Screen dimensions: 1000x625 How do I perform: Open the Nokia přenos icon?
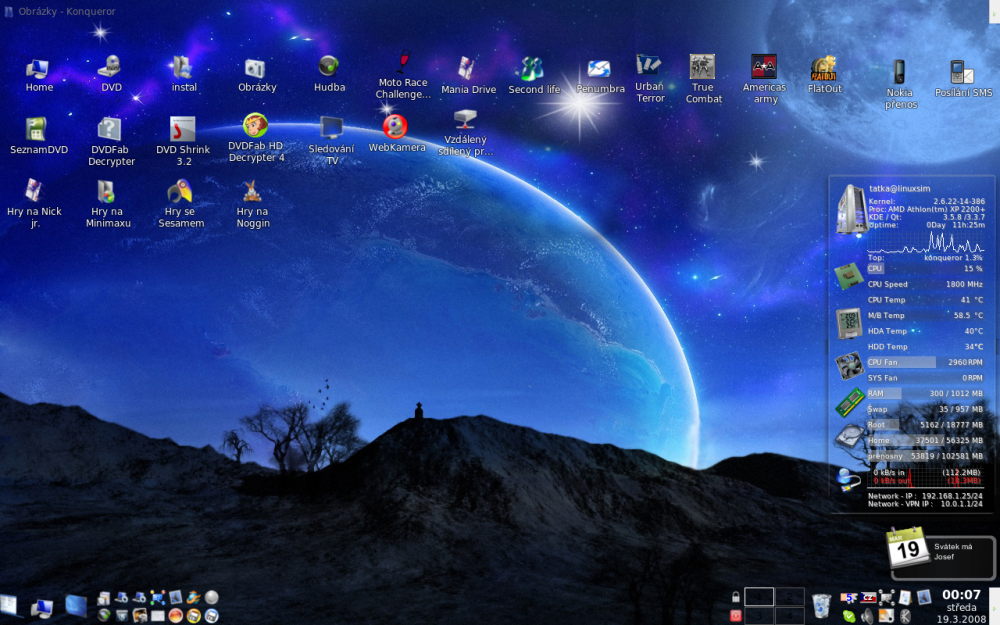(x=900, y=85)
